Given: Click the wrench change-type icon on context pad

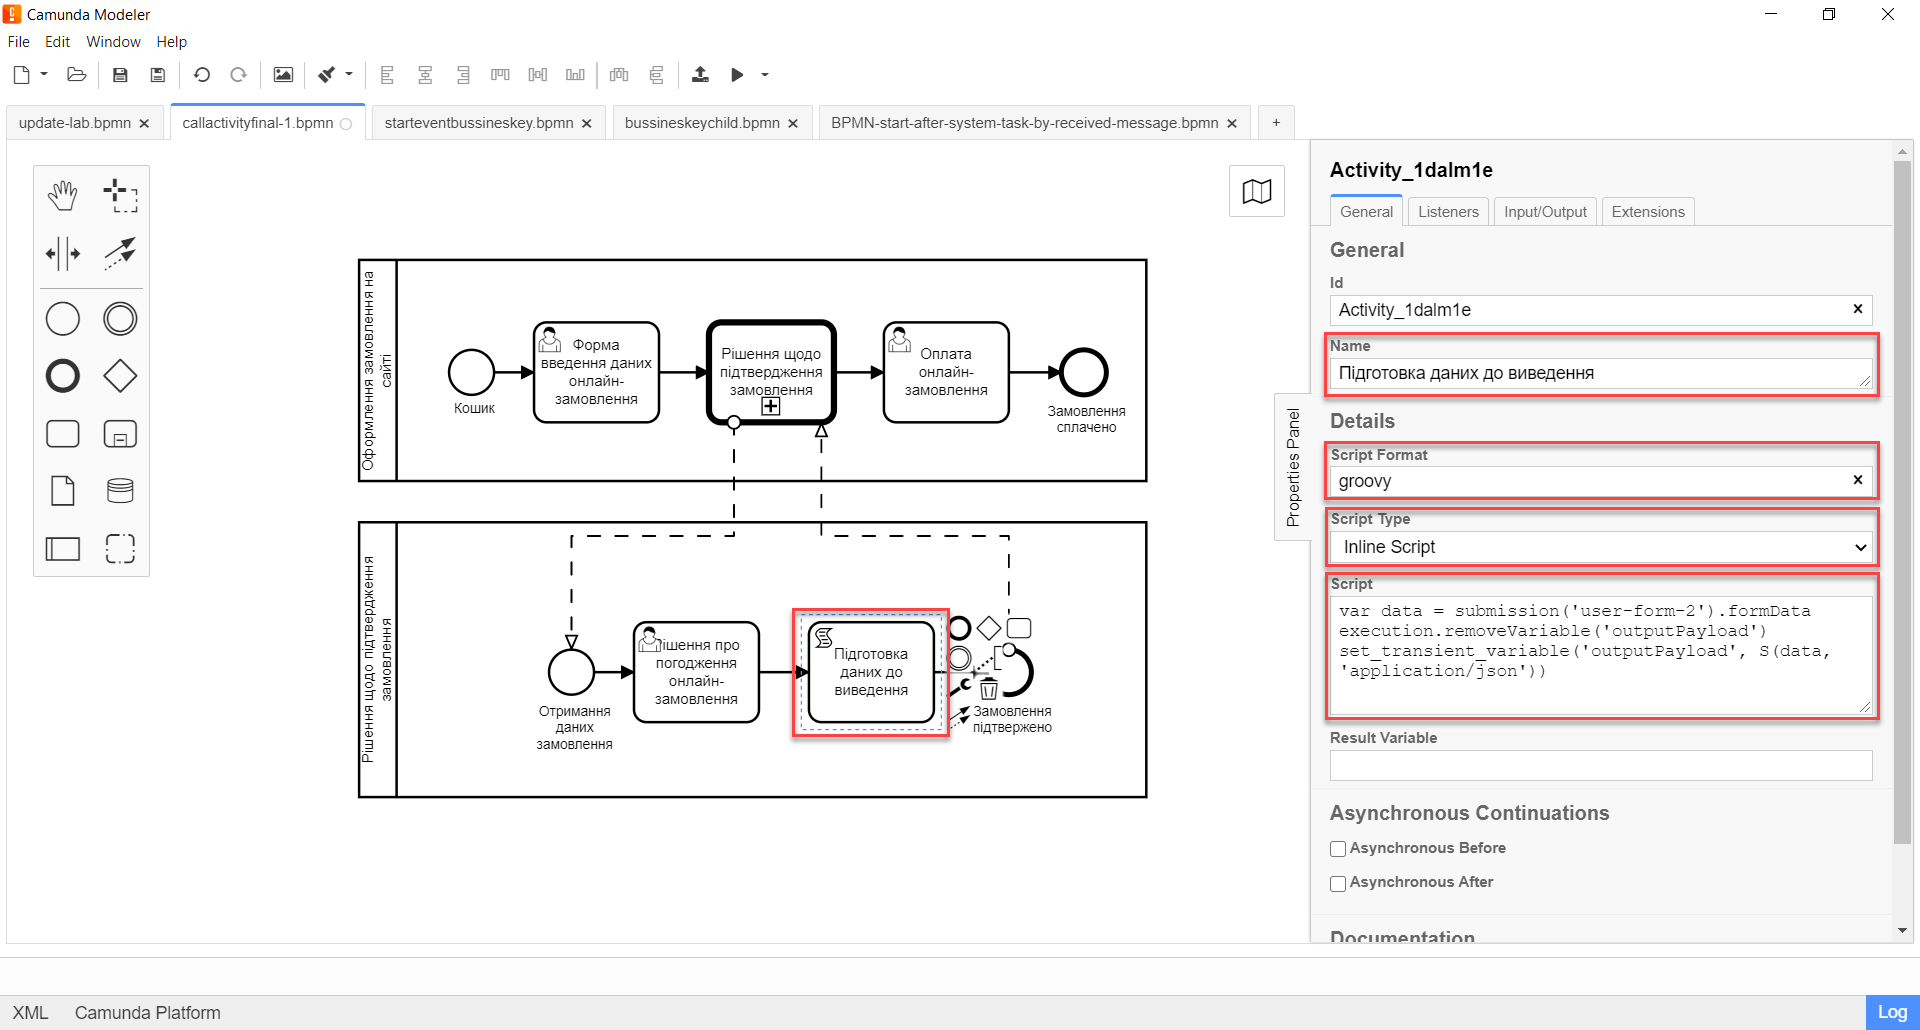Looking at the screenshot, I should 961,688.
